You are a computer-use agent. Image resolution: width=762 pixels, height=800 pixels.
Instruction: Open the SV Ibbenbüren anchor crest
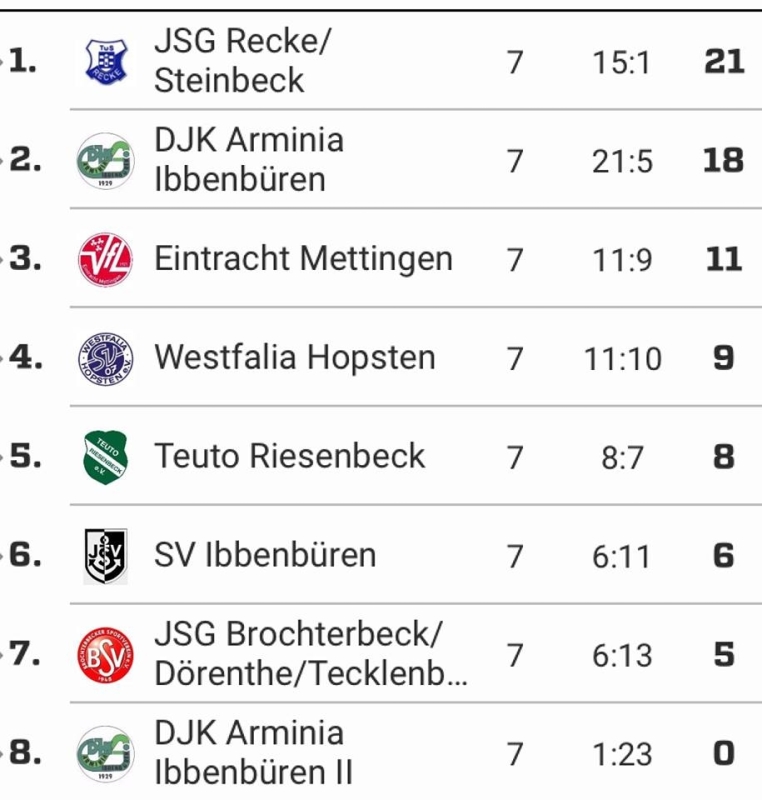click(x=106, y=556)
